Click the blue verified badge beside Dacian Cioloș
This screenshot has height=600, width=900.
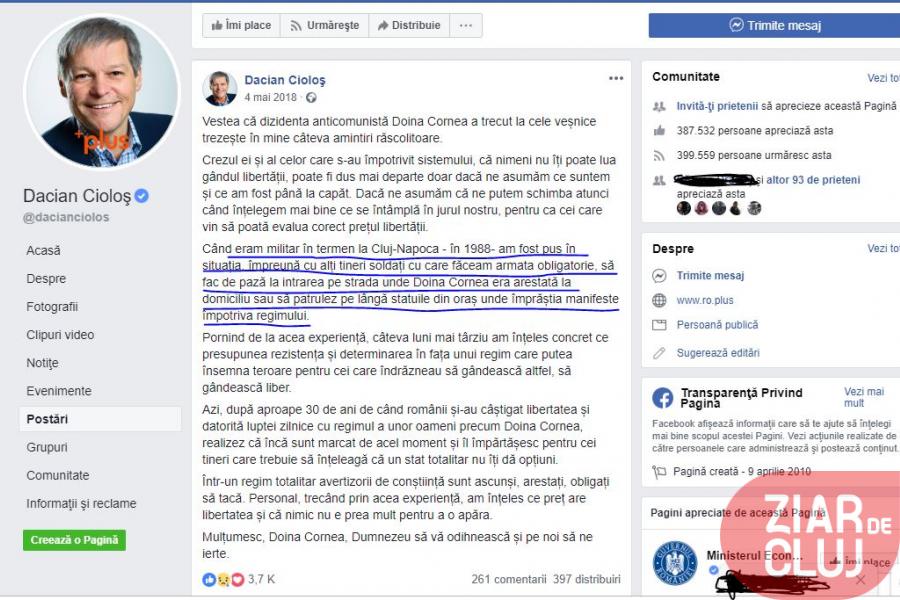(142, 196)
